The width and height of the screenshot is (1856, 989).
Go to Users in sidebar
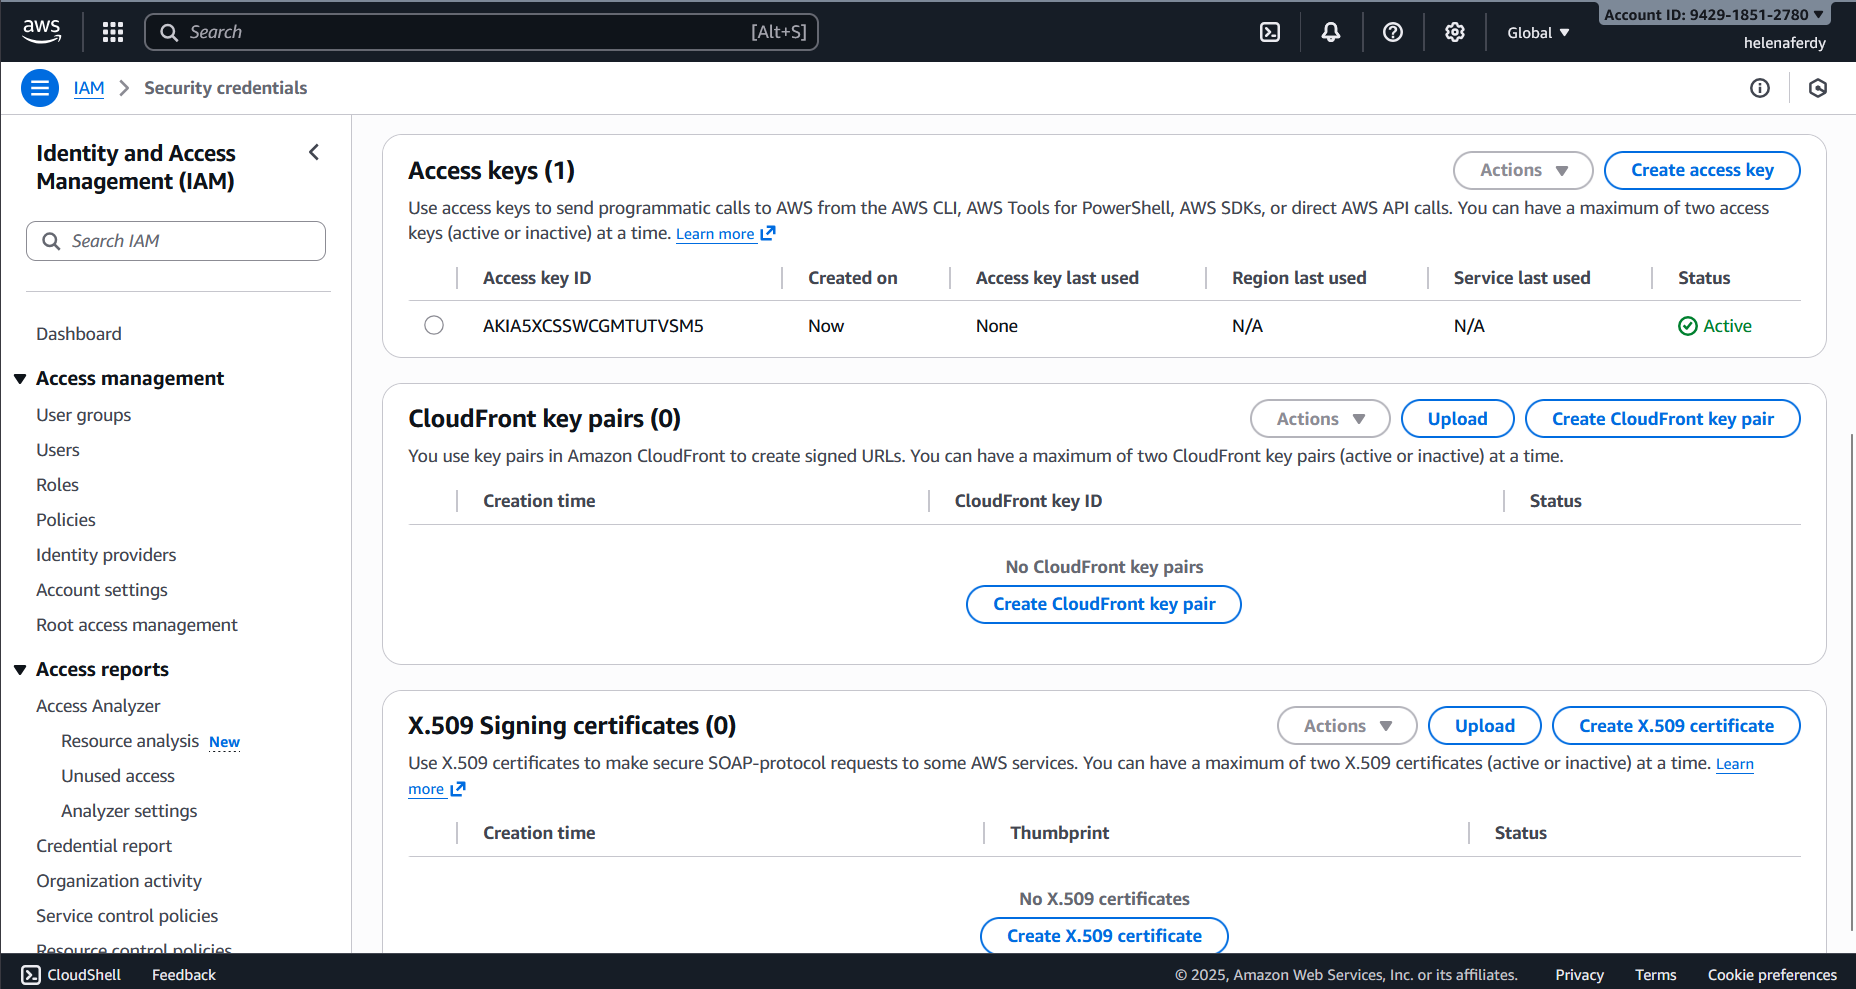[58, 450]
